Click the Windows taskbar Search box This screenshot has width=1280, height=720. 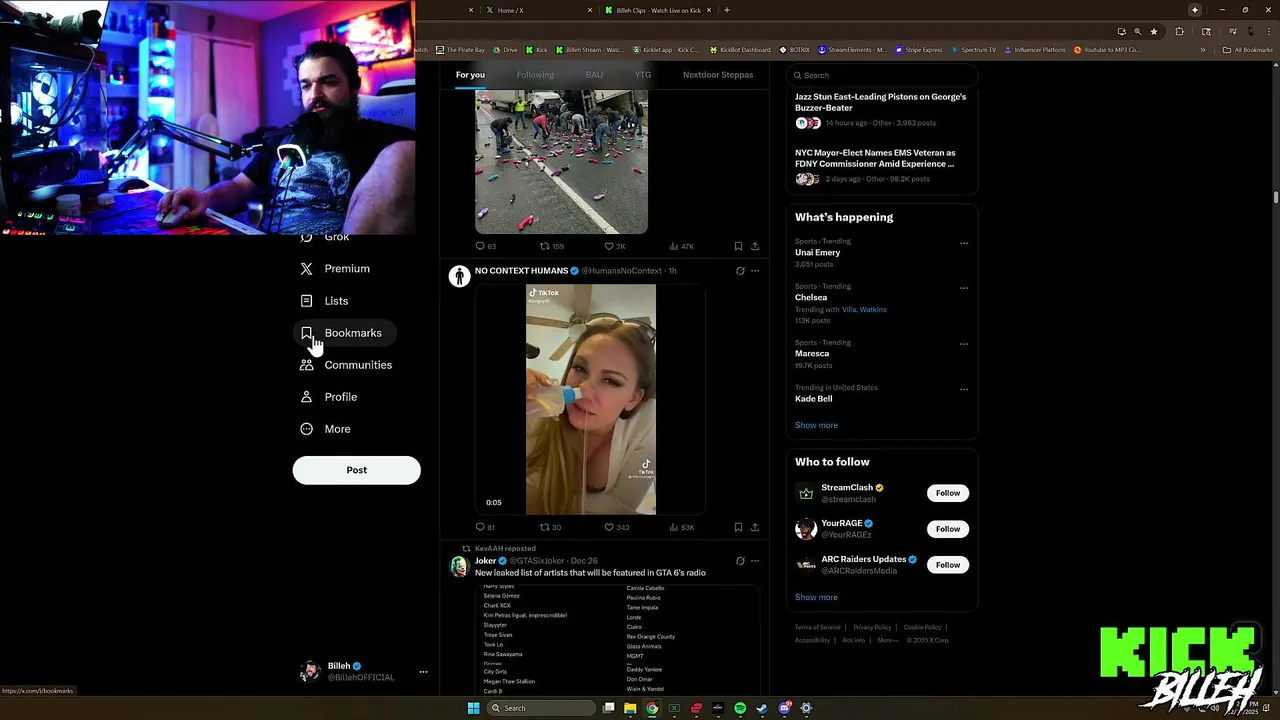point(540,708)
